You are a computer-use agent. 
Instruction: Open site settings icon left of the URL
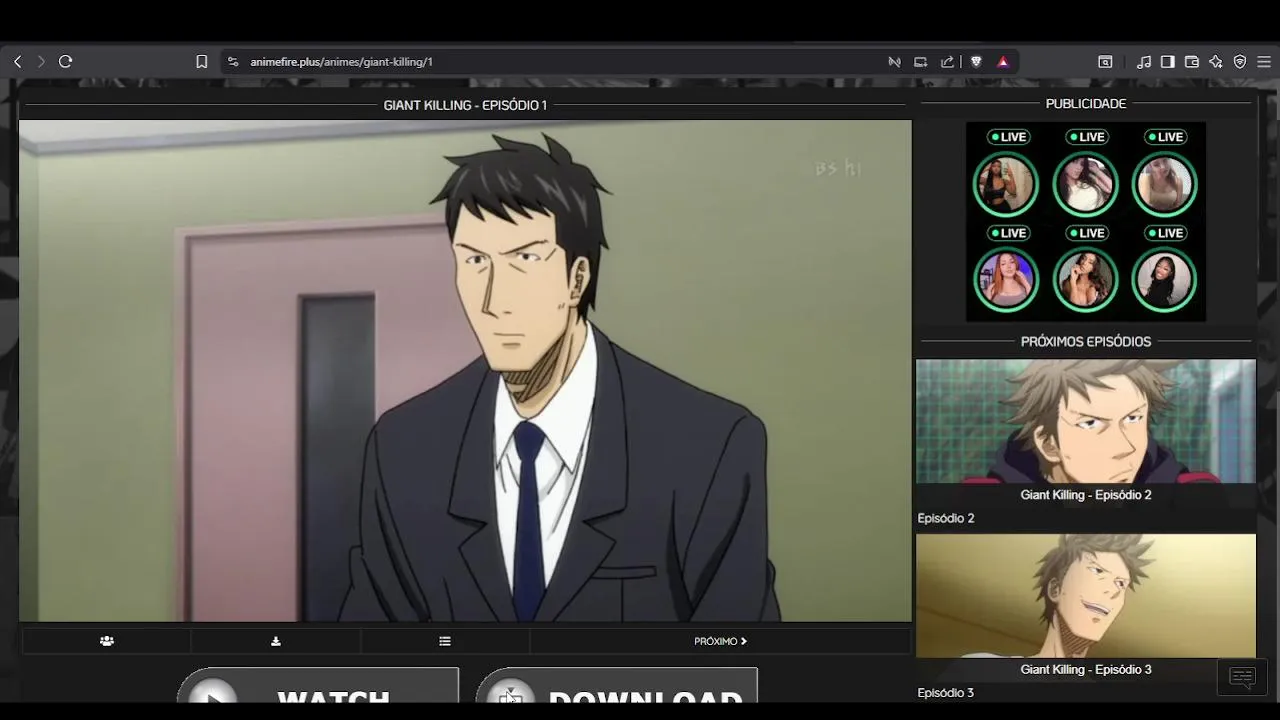pyautogui.click(x=233, y=62)
